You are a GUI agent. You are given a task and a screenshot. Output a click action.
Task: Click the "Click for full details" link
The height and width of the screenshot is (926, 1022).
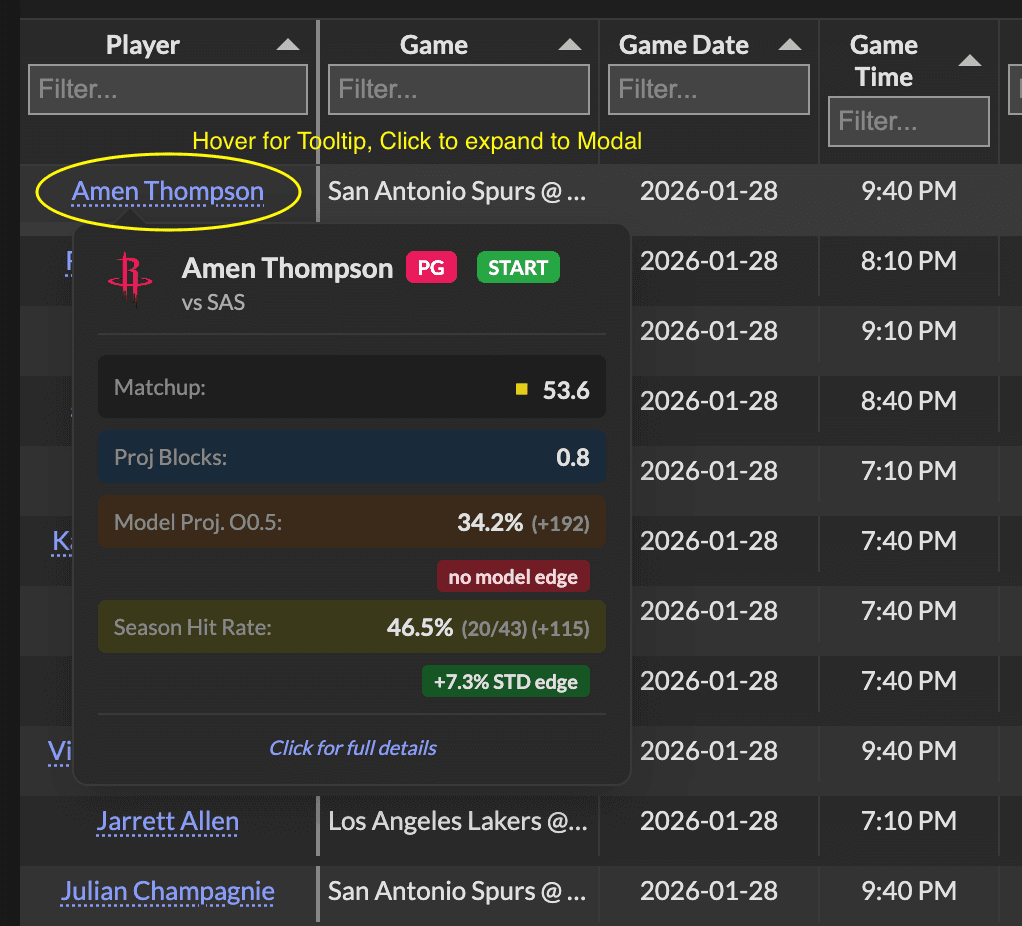(x=352, y=748)
